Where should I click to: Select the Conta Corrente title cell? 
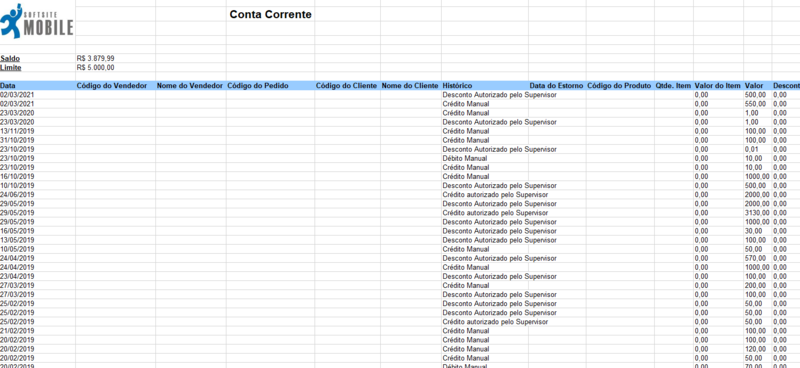270,14
